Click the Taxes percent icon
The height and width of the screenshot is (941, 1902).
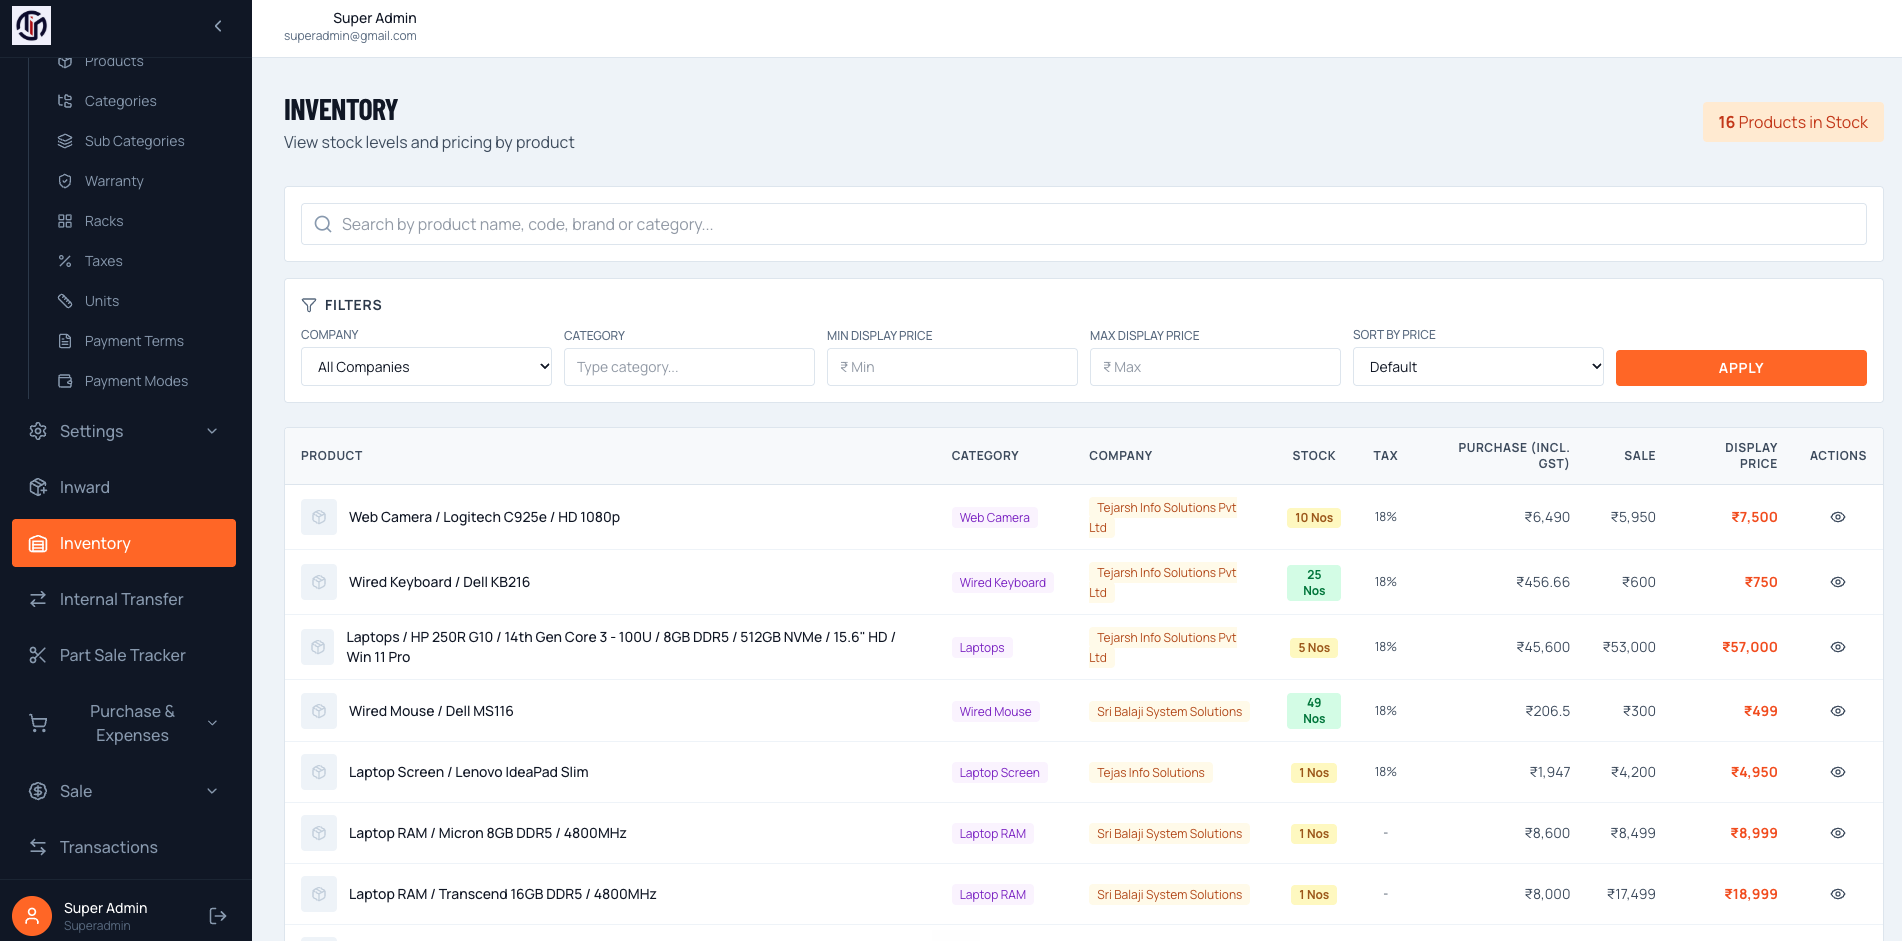(x=65, y=261)
